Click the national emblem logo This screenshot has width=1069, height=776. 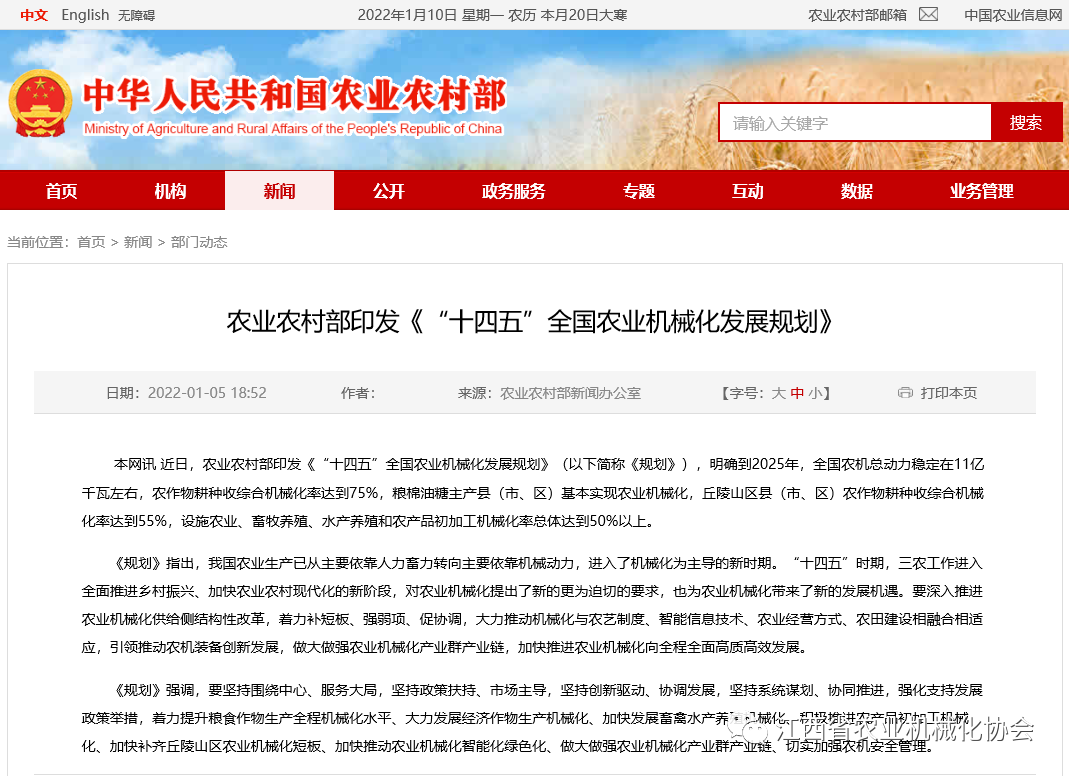point(40,103)
